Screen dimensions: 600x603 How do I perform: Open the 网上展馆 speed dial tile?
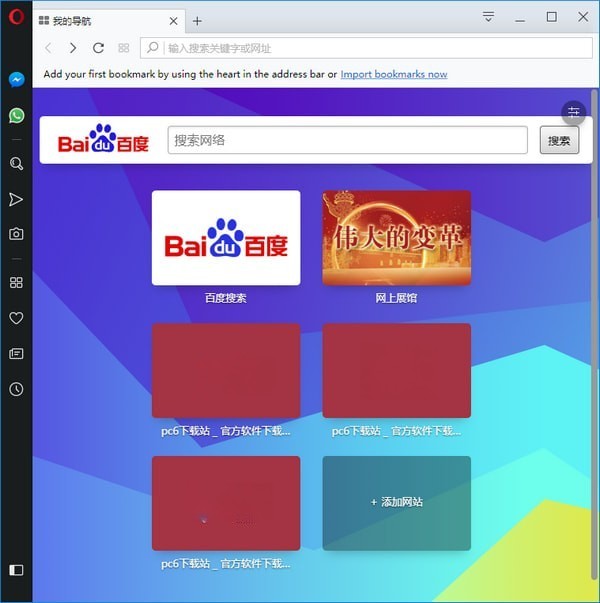tap(397, 238)
